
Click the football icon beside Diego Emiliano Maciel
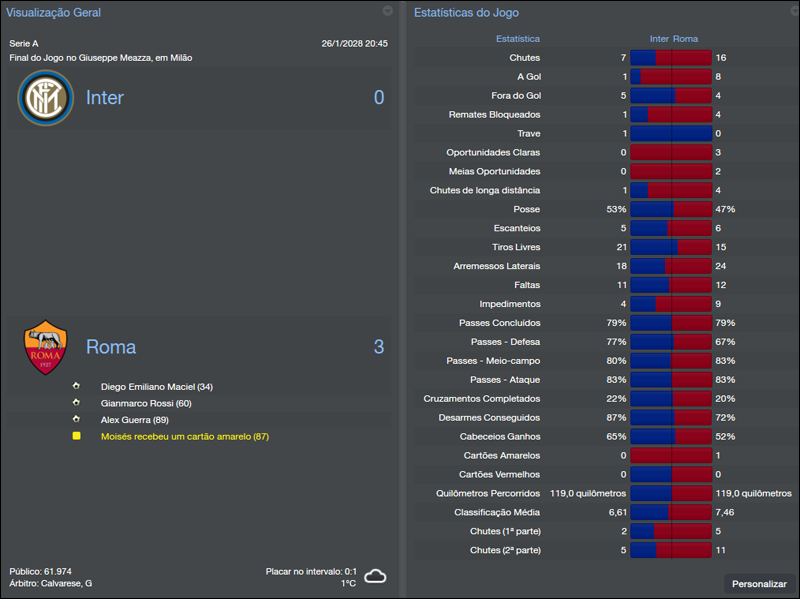pos(77,386)
